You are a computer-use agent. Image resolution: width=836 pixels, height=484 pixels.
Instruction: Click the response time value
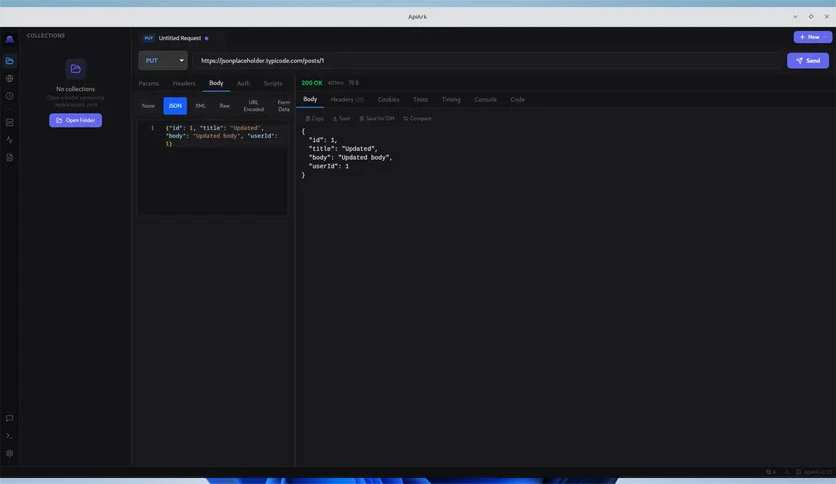335,83
